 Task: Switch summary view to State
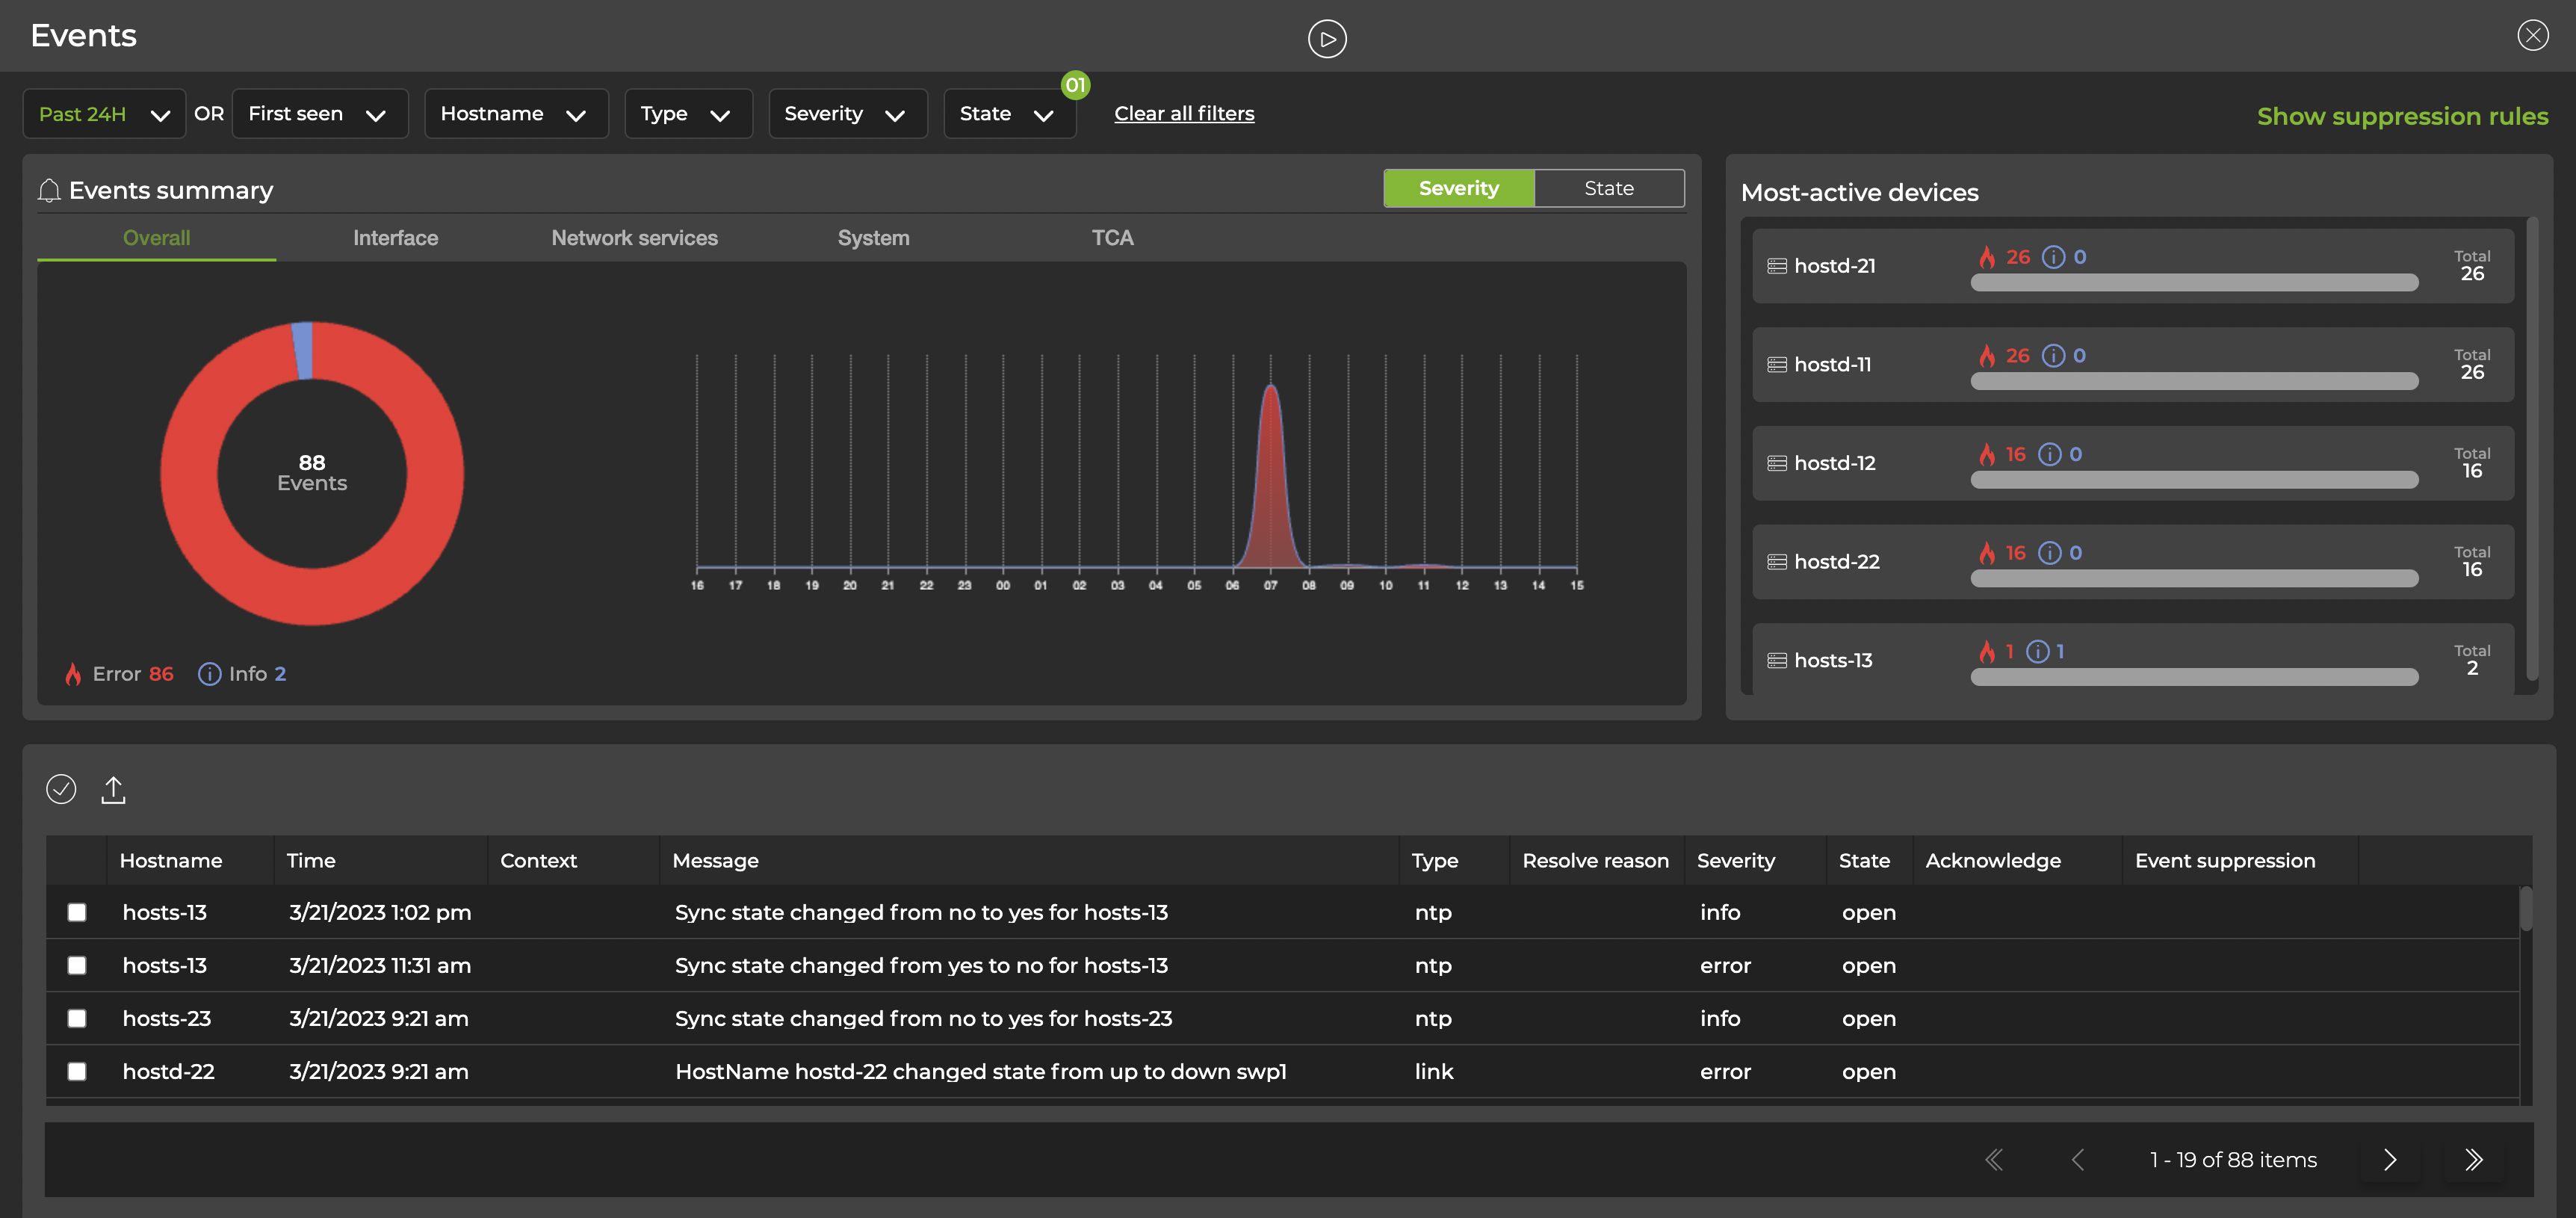[1608, 188]
